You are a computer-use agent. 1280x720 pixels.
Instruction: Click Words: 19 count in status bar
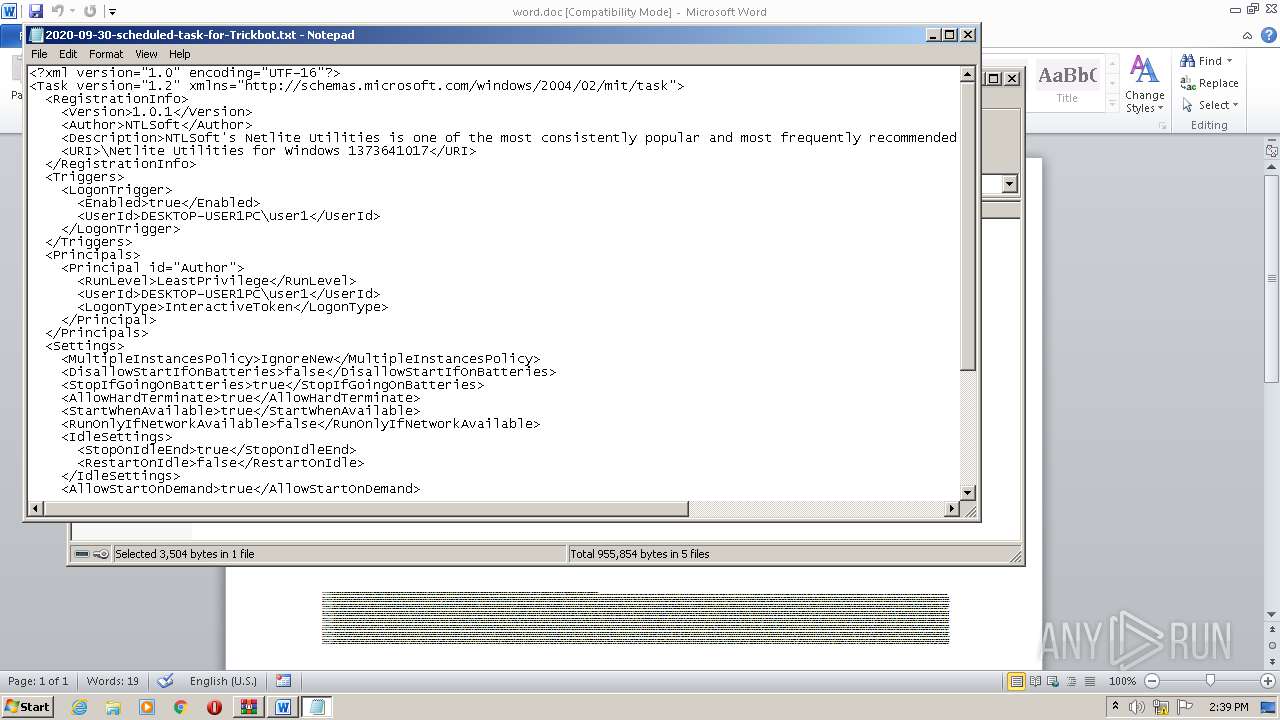(113, 681)
